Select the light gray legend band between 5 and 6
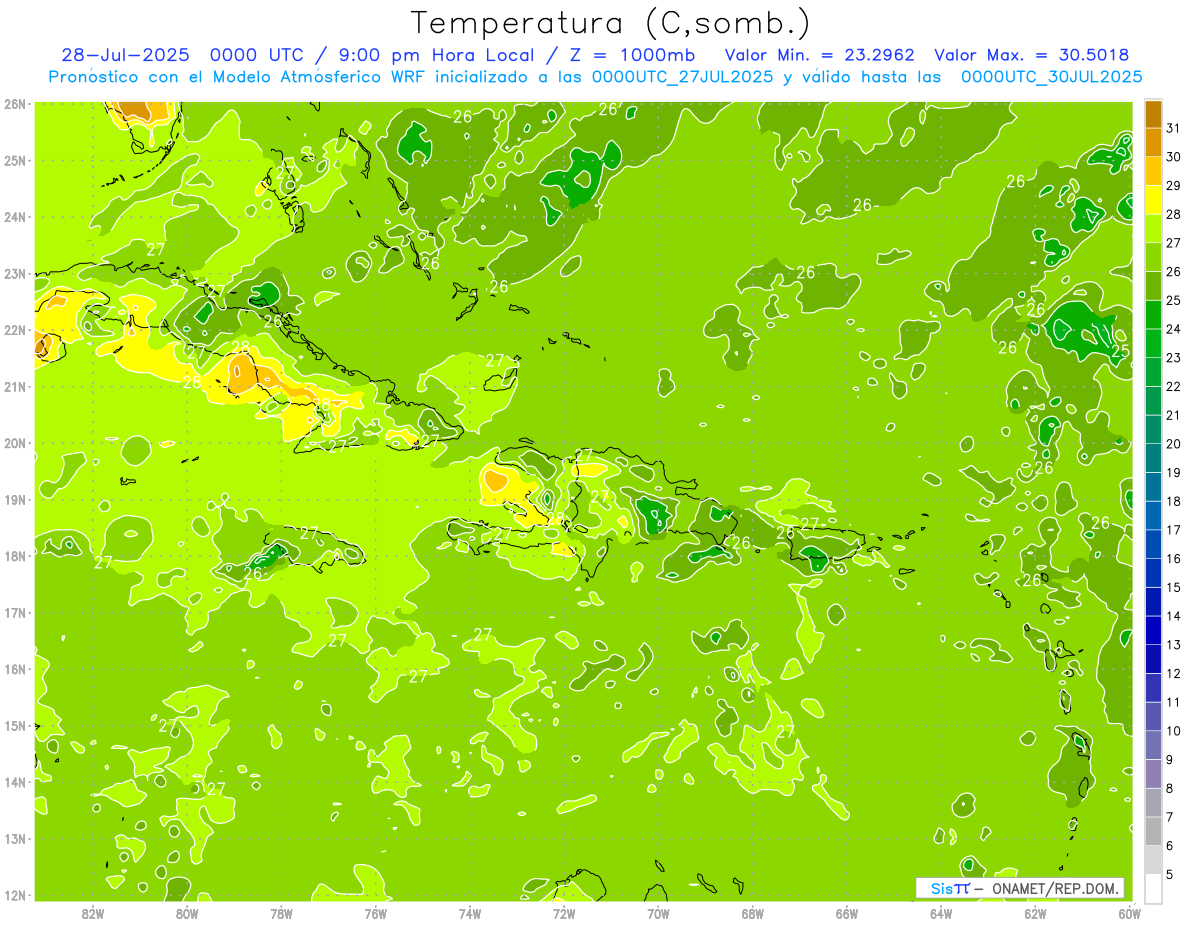Viewport: 1200px width, 927px height. tap(1153, 860)
